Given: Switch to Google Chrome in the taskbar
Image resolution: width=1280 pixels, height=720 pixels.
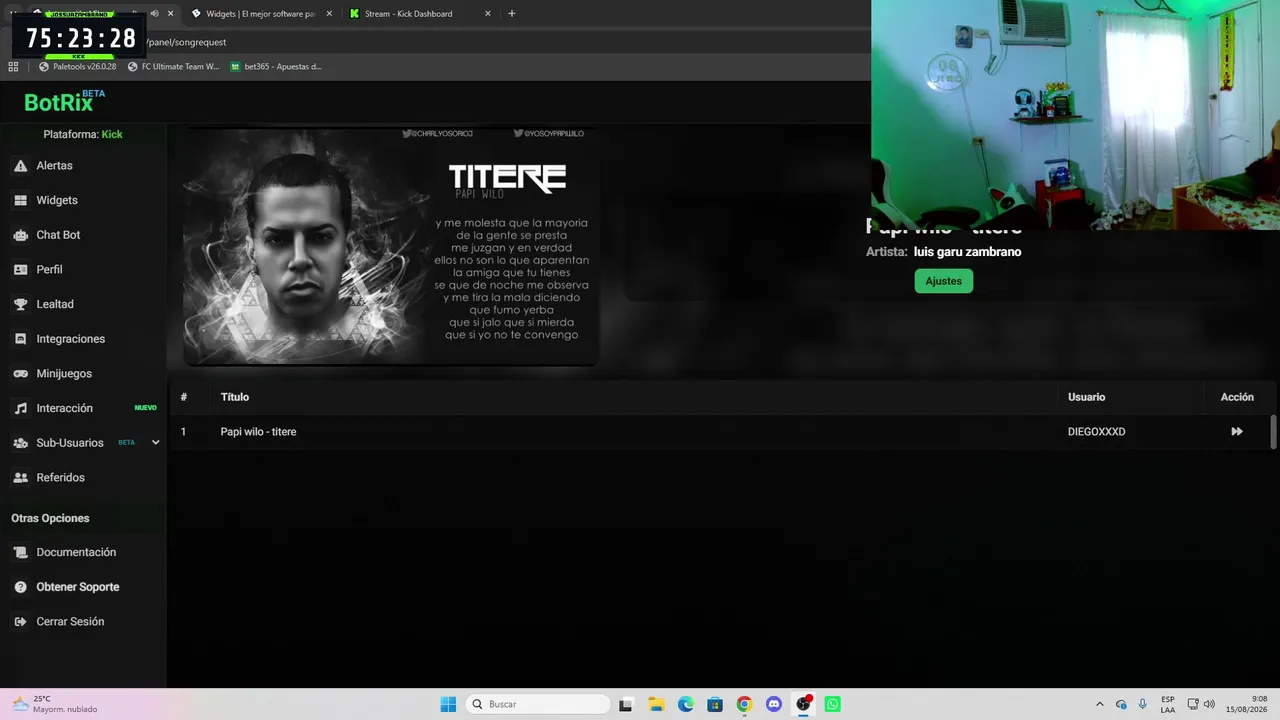Looking at the screenshot, I should tap(744, 704).
